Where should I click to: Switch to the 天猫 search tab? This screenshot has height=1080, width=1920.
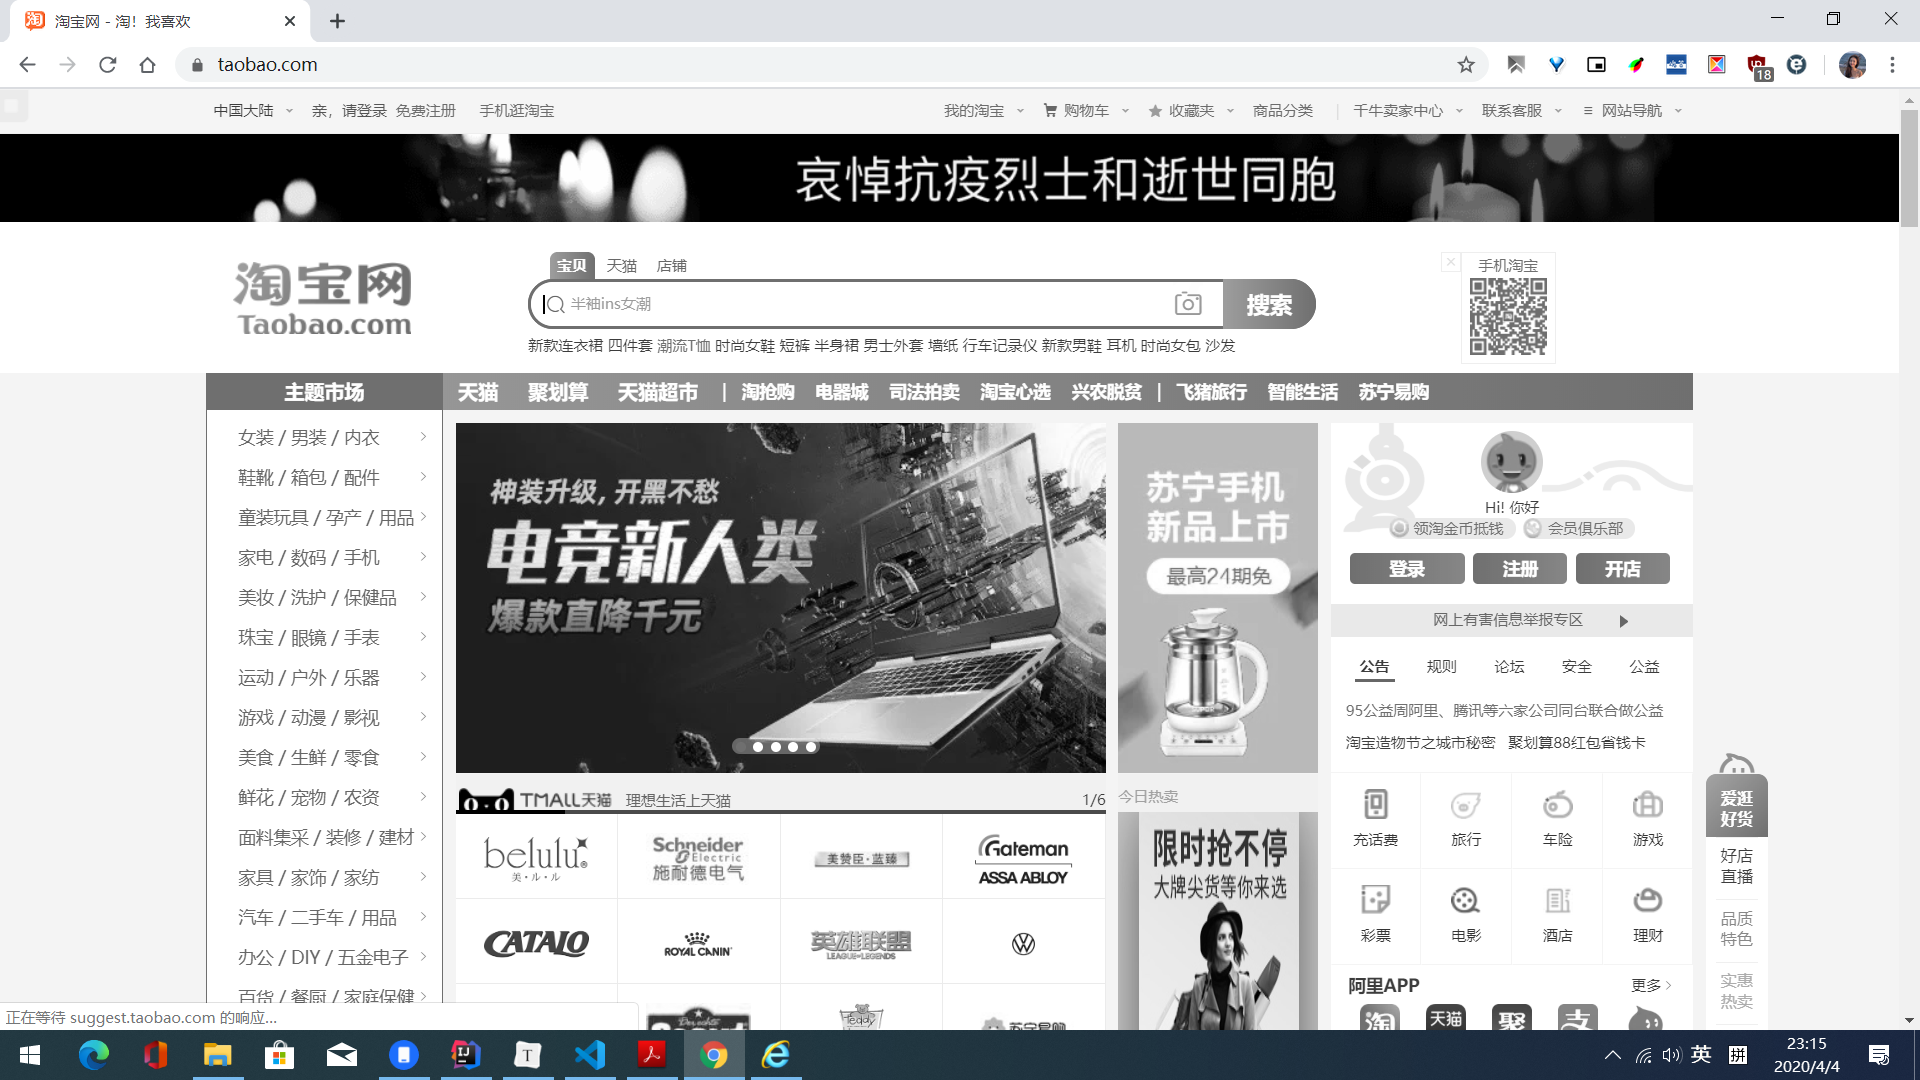pyautogui.click(x=622, y=265)
